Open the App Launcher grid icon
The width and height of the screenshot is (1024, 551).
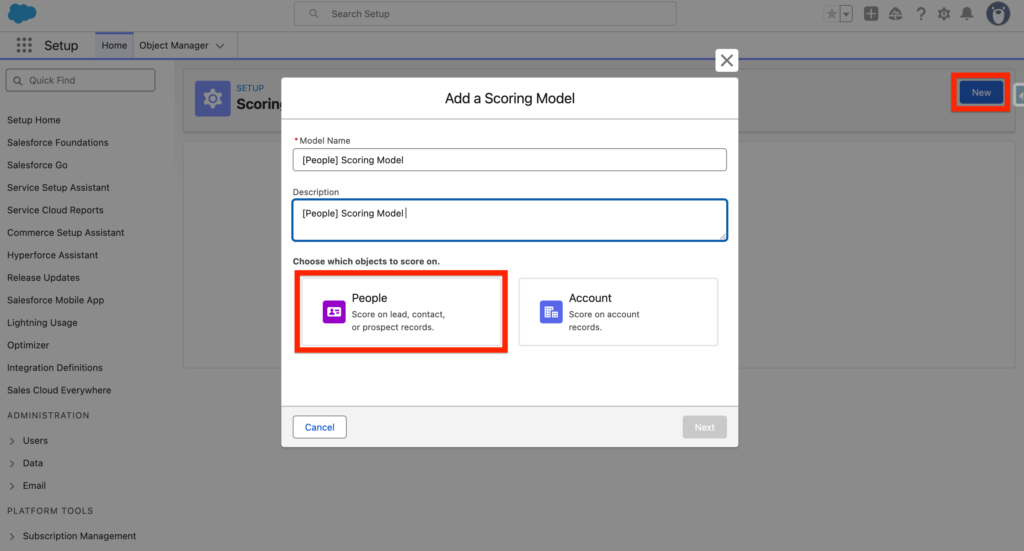tap(25, 46)
